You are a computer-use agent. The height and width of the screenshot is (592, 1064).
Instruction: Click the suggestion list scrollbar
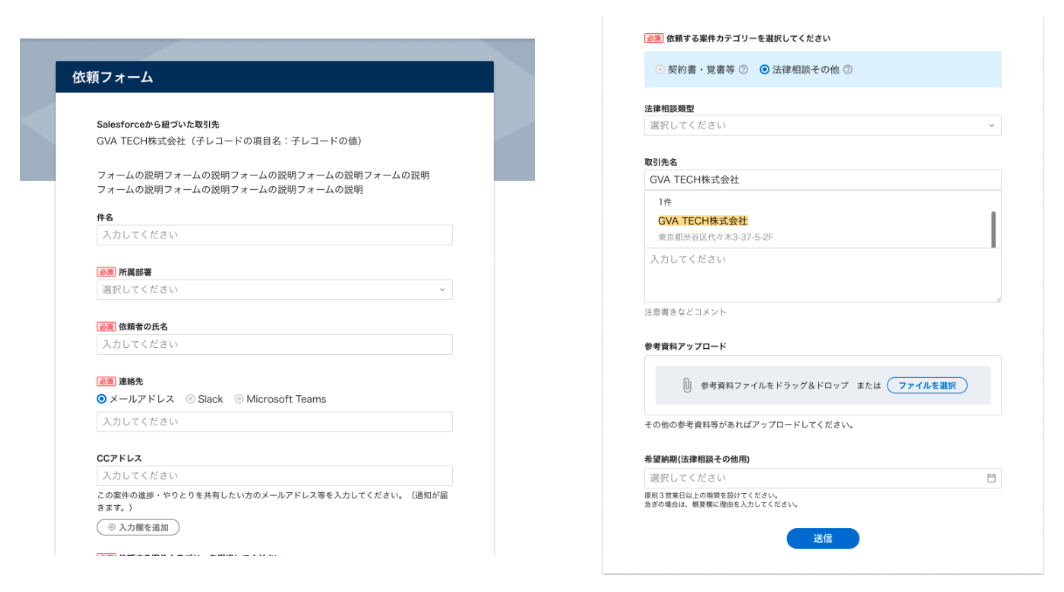pos(993,229)
